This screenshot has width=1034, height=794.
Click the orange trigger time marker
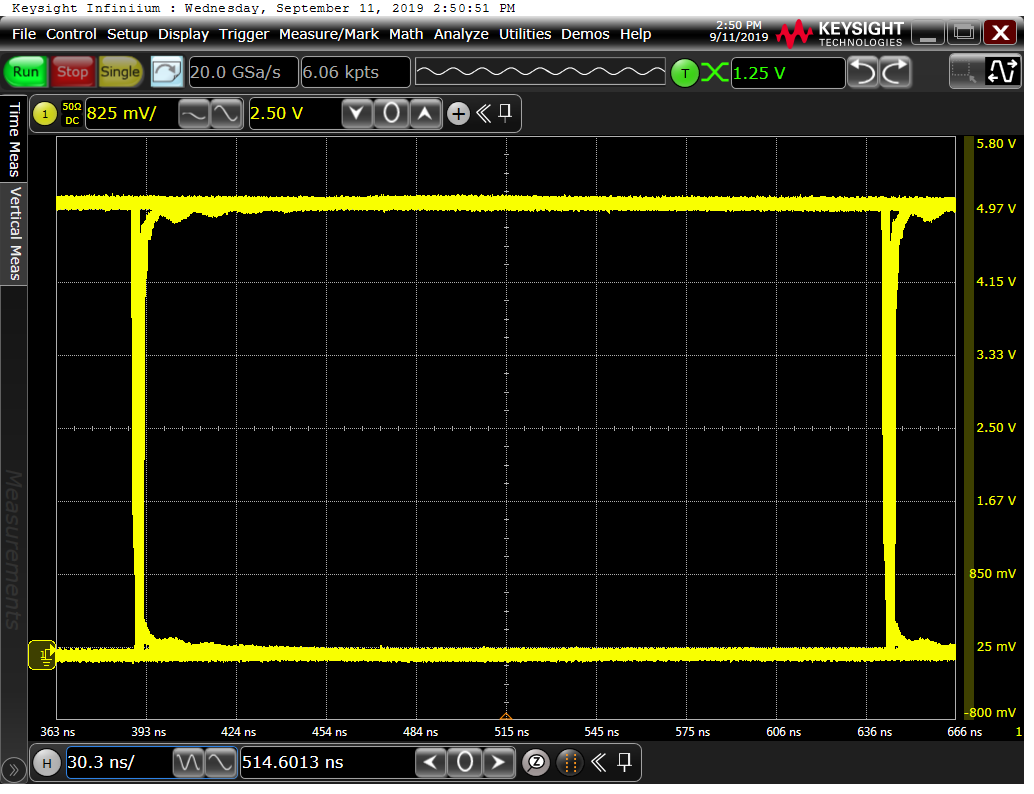tap(506, 716)
